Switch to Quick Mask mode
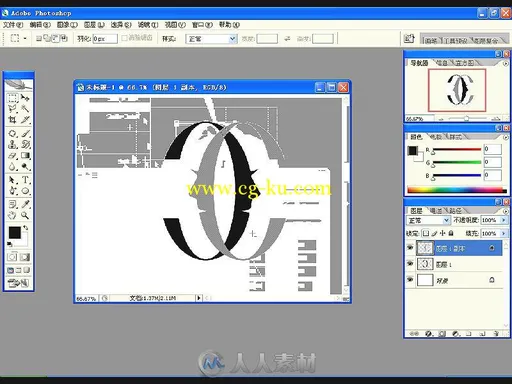The image size is (512, 384). [x=25, y=257]
